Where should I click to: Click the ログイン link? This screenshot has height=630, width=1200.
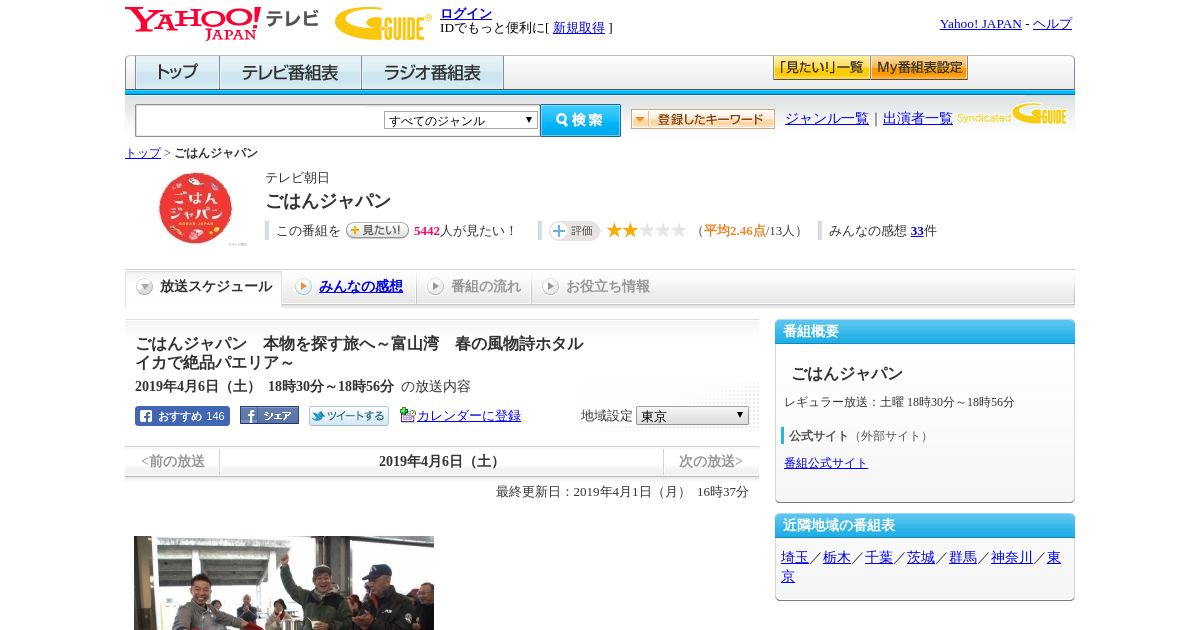[x=466, y=13]
